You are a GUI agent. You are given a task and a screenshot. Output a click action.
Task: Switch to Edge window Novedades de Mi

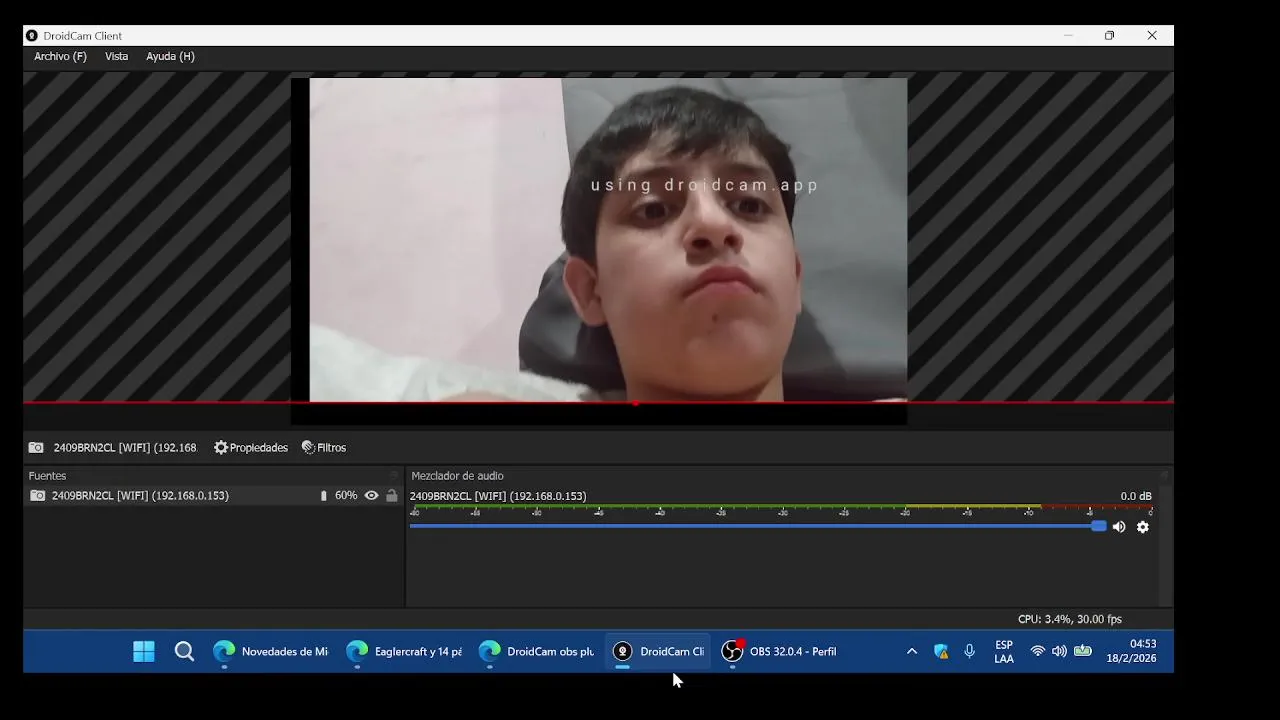271,652
